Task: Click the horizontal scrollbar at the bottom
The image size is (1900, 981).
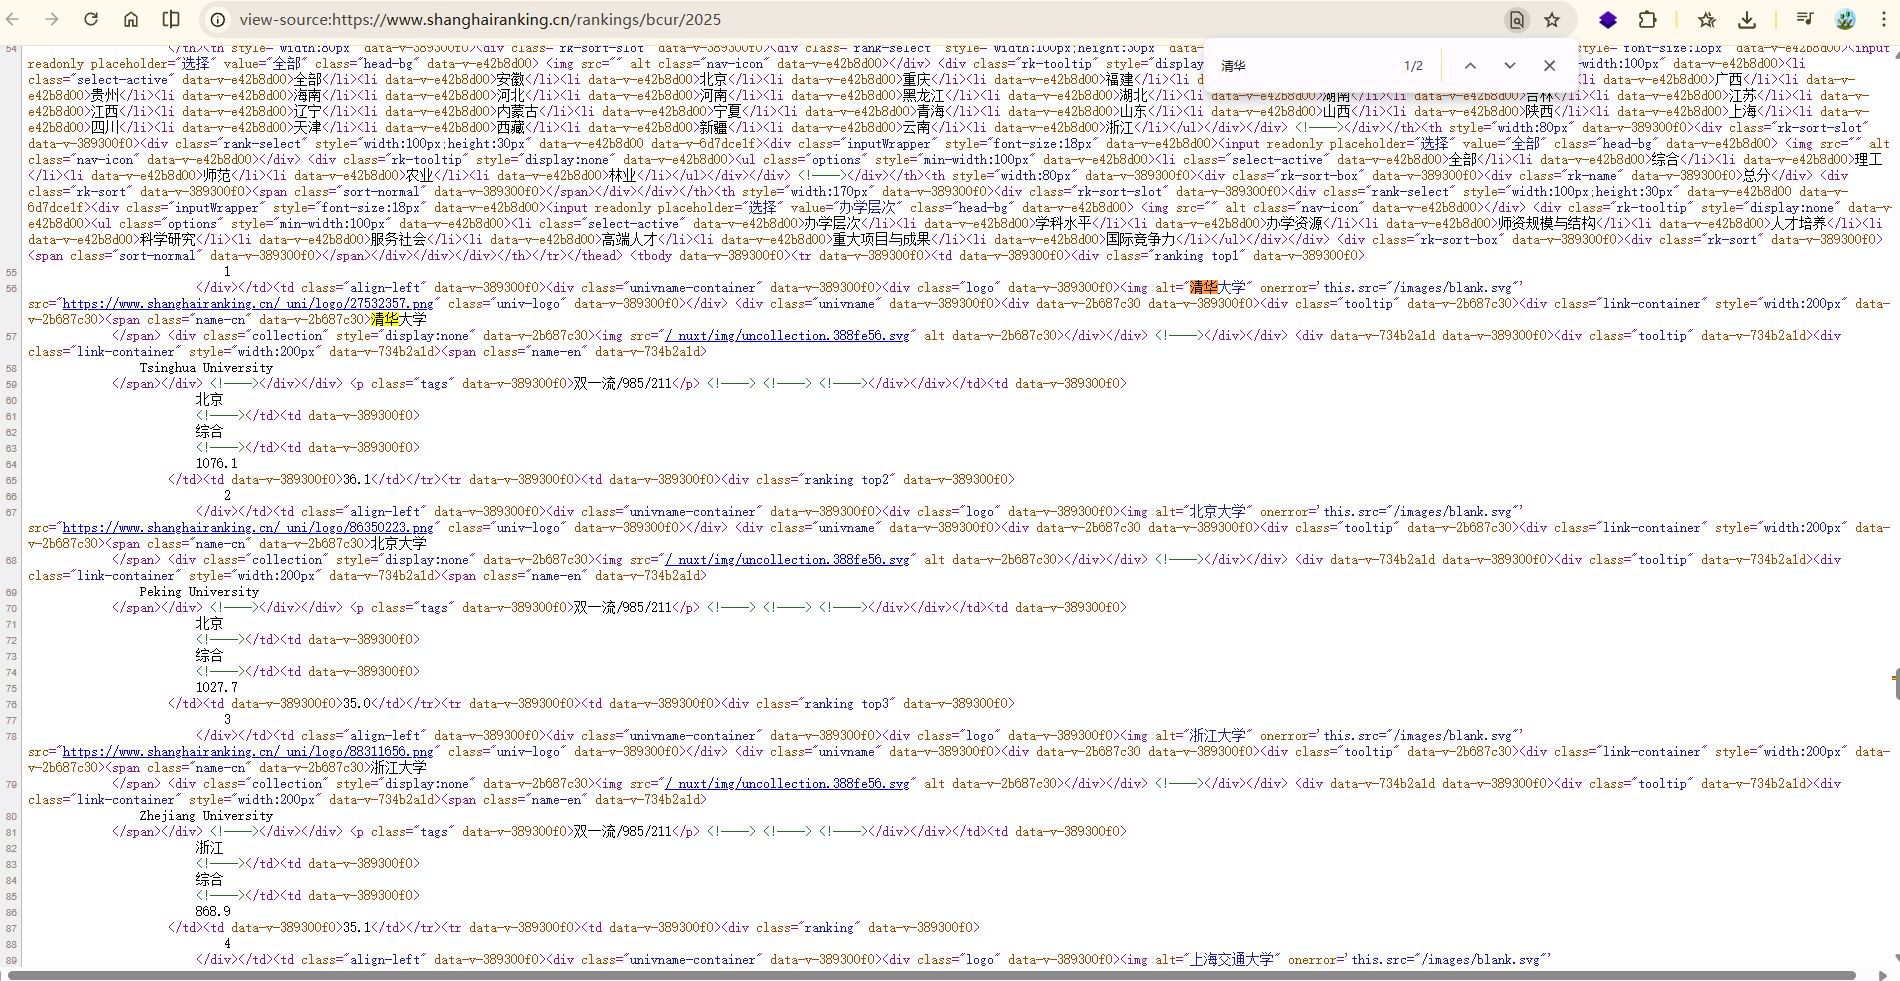Action: [932, 975]
